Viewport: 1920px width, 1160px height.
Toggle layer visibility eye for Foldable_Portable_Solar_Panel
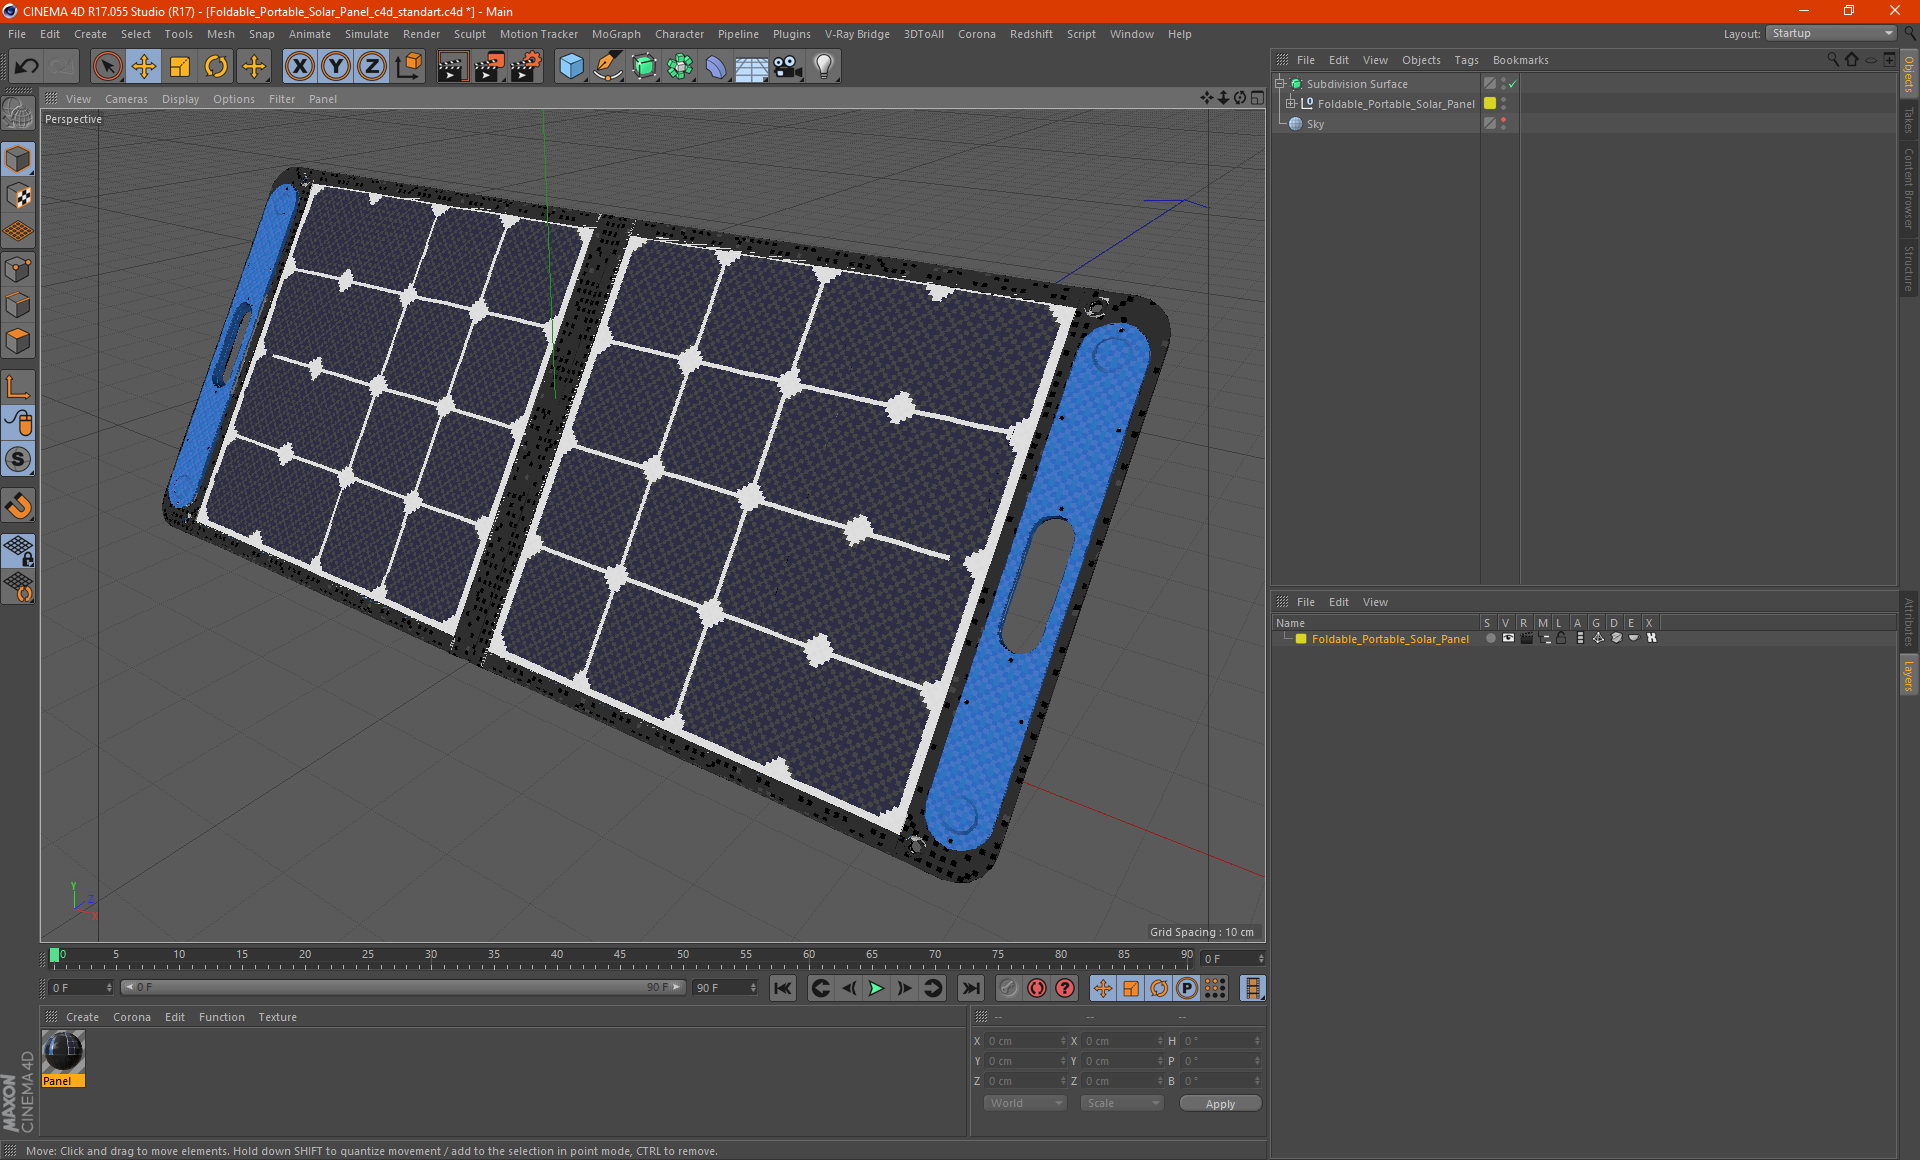(x=1508, y=638)
